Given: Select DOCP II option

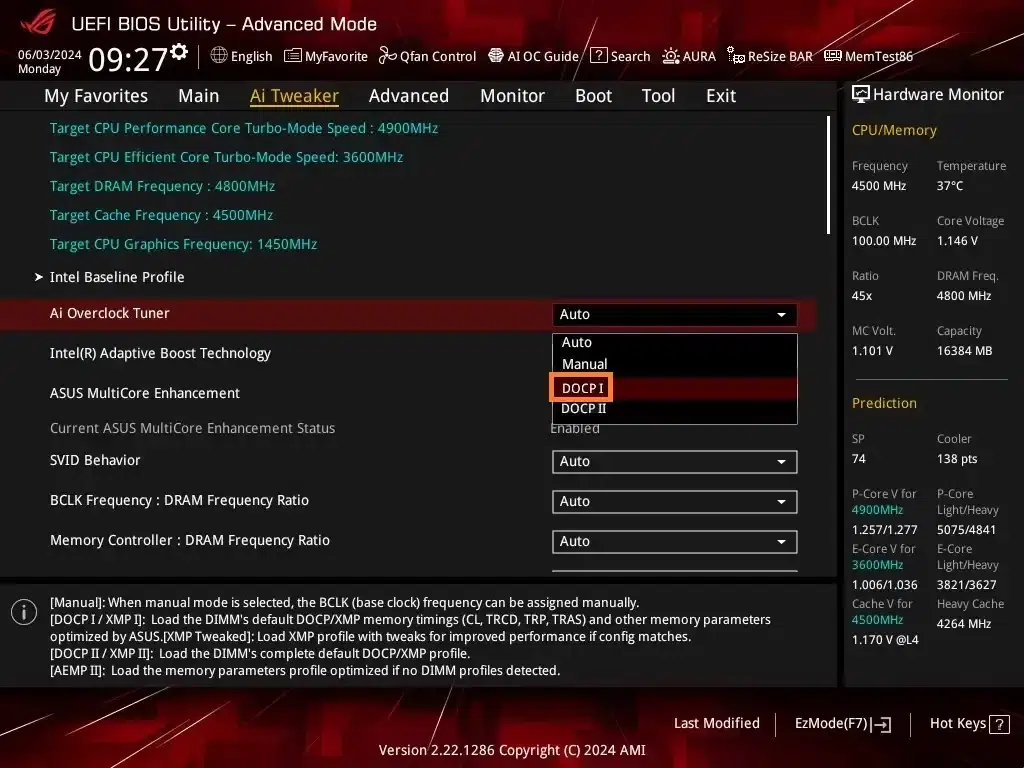Looking at the screenshot, I should pos(674,409).
